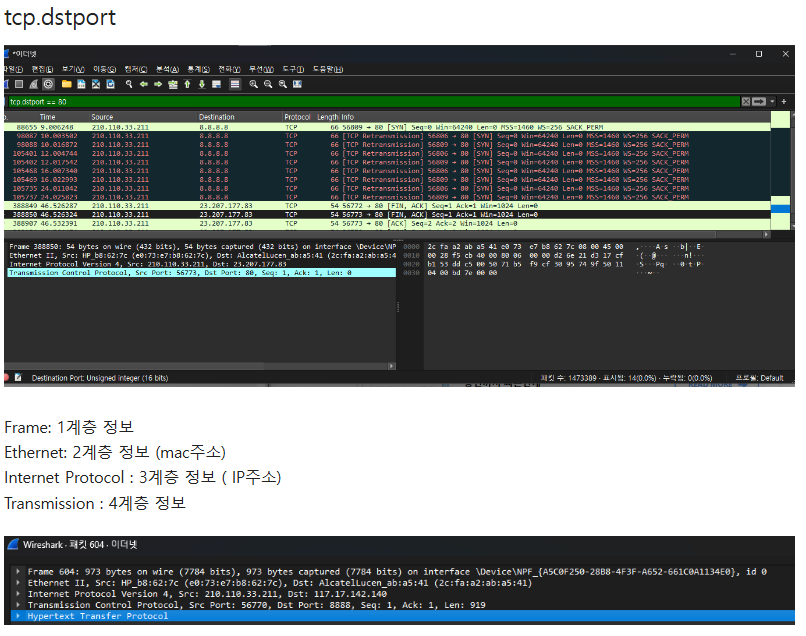Open the 전화(Y) Telephony menu
806x636 pixels.
[229, 69]
